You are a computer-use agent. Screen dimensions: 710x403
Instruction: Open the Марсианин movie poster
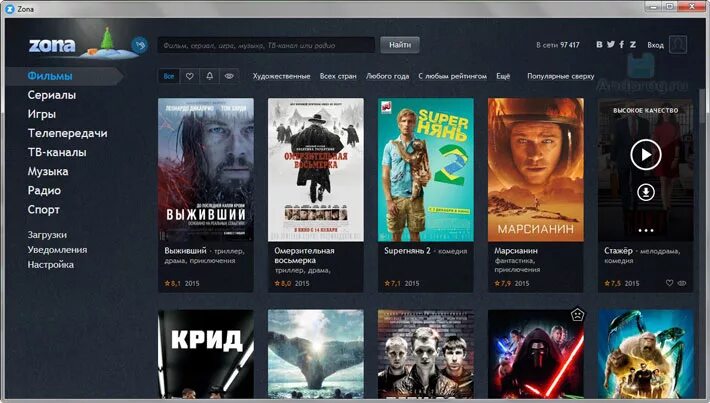pos(536,170)
